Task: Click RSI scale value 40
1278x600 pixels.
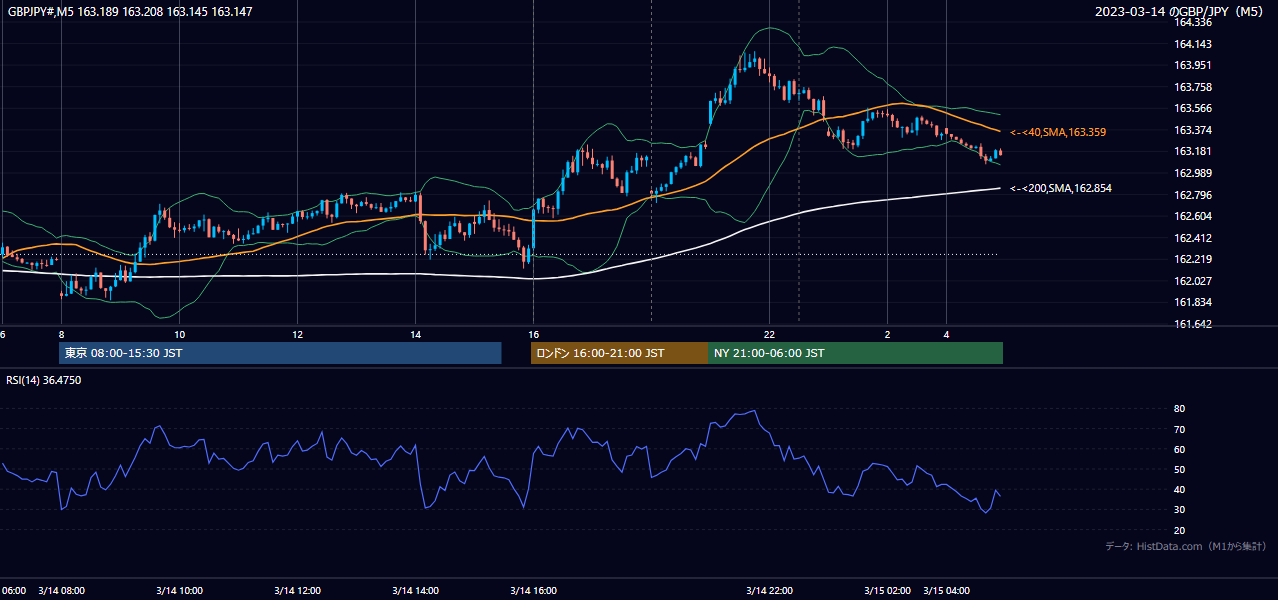Action: click(x=1180, y=489)
